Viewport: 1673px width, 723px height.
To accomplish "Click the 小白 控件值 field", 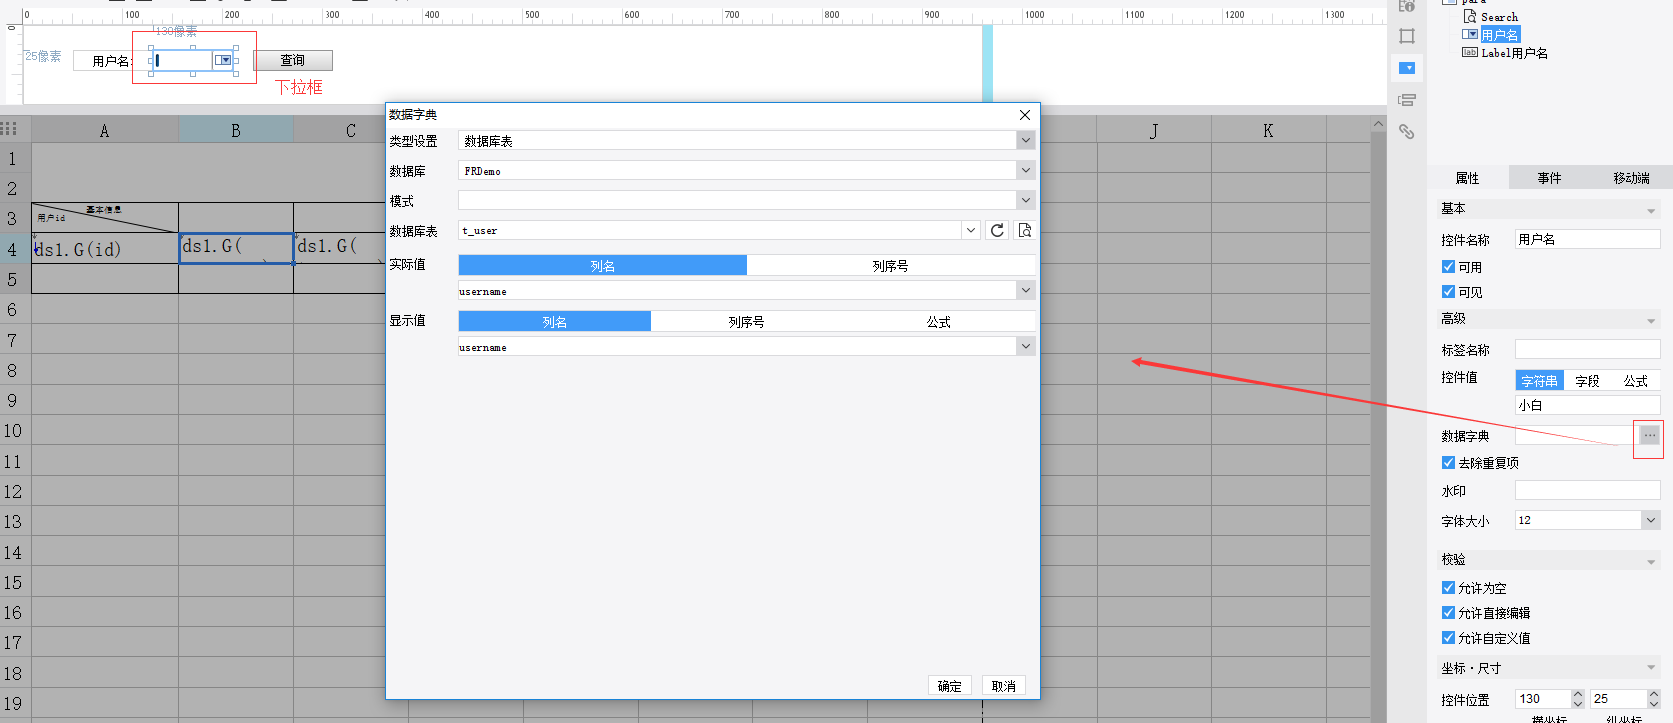I will click(1587, 405).
